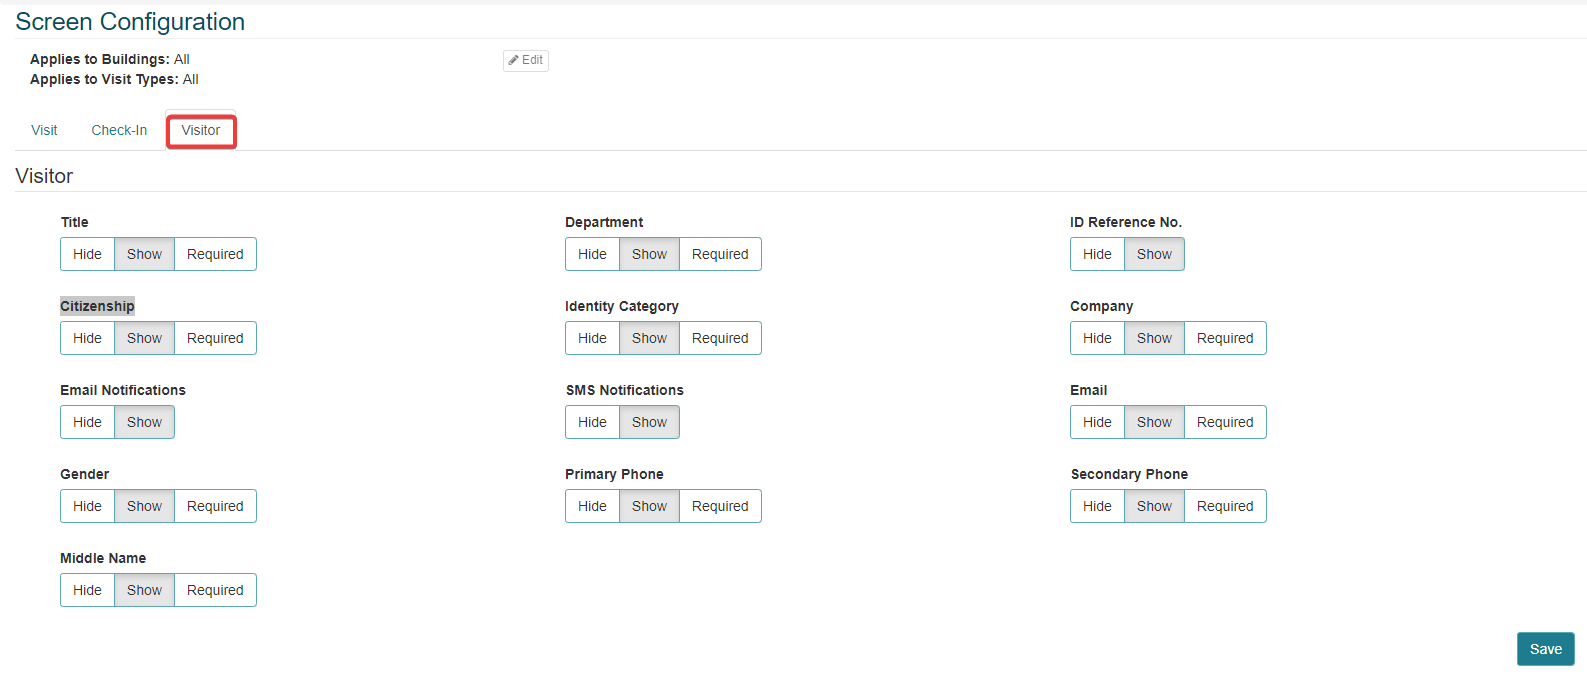Click the Email Notifications label
Image resolution: width=1587 pixels, height=681 pixels.
pos(123,390)
